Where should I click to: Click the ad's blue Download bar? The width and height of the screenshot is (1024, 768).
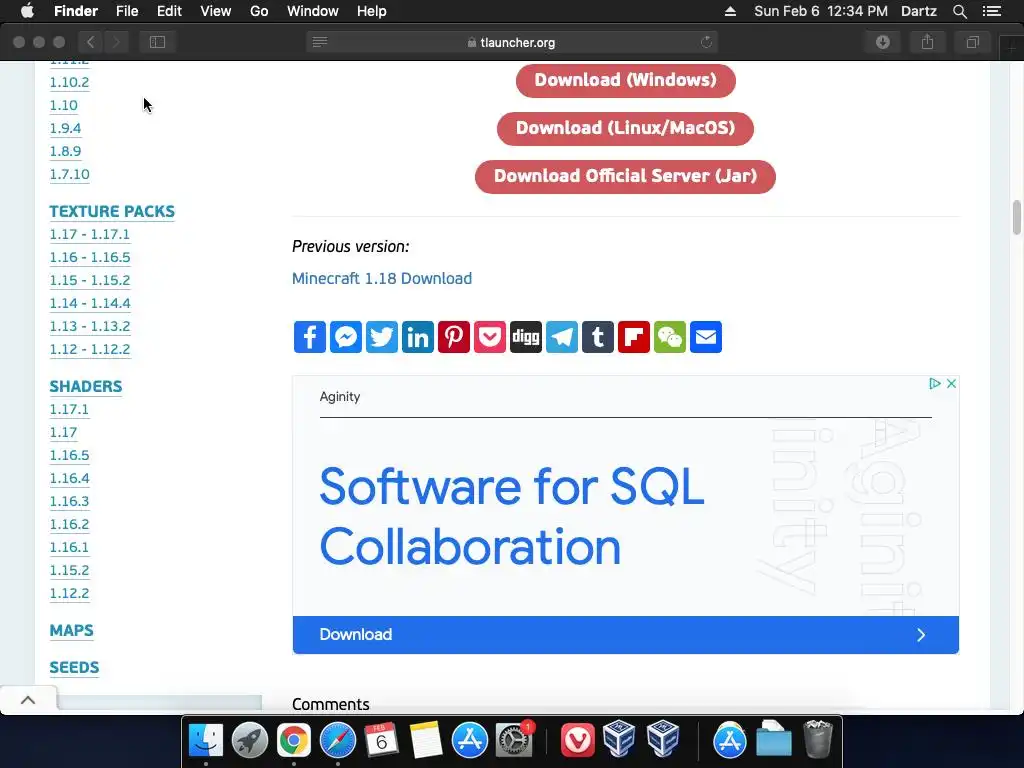pyautogui.click(x=626, y=635)
